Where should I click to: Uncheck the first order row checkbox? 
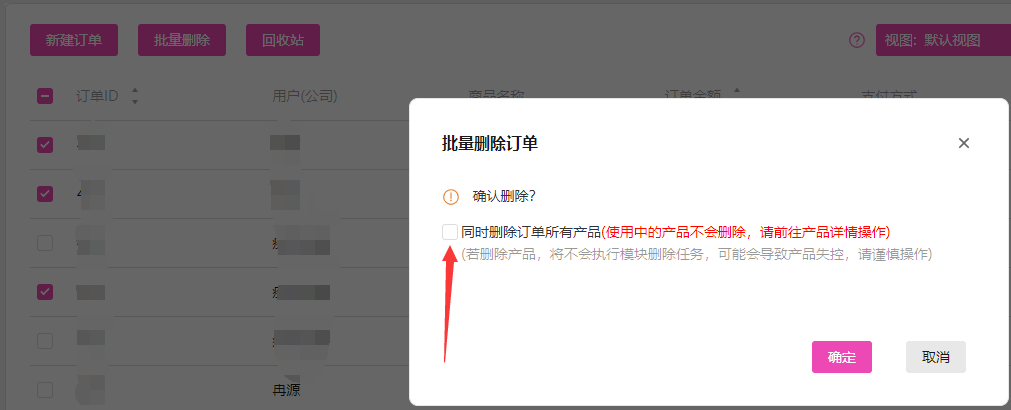pyautogui.click(x=45, y=145)
